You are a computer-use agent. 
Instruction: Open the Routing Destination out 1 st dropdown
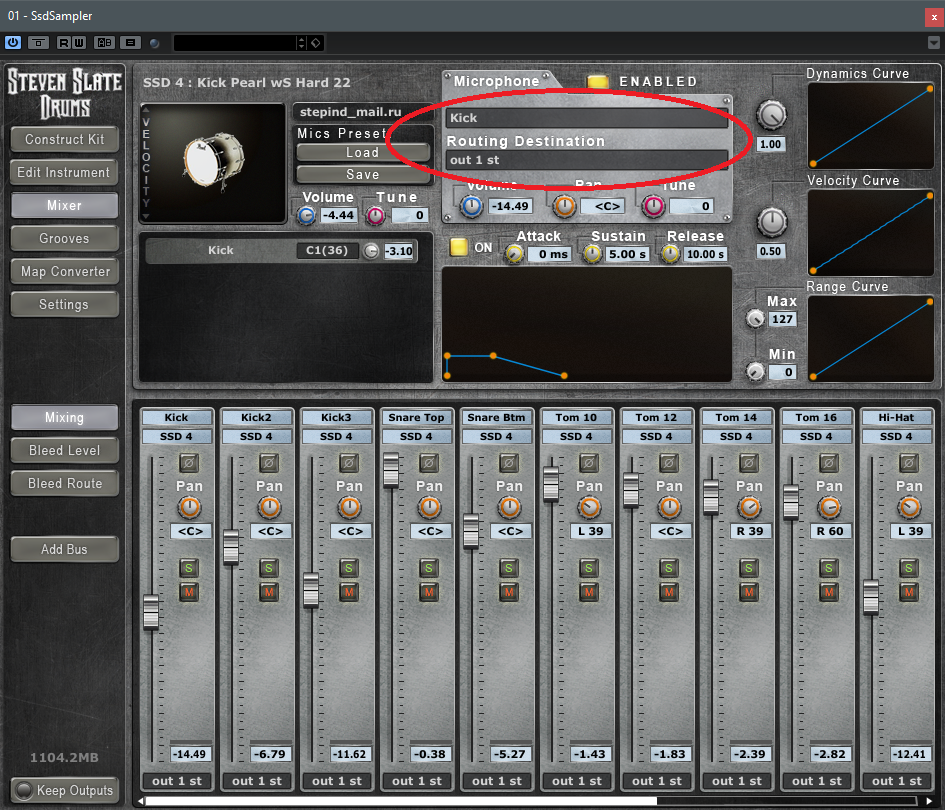(586, 160)
